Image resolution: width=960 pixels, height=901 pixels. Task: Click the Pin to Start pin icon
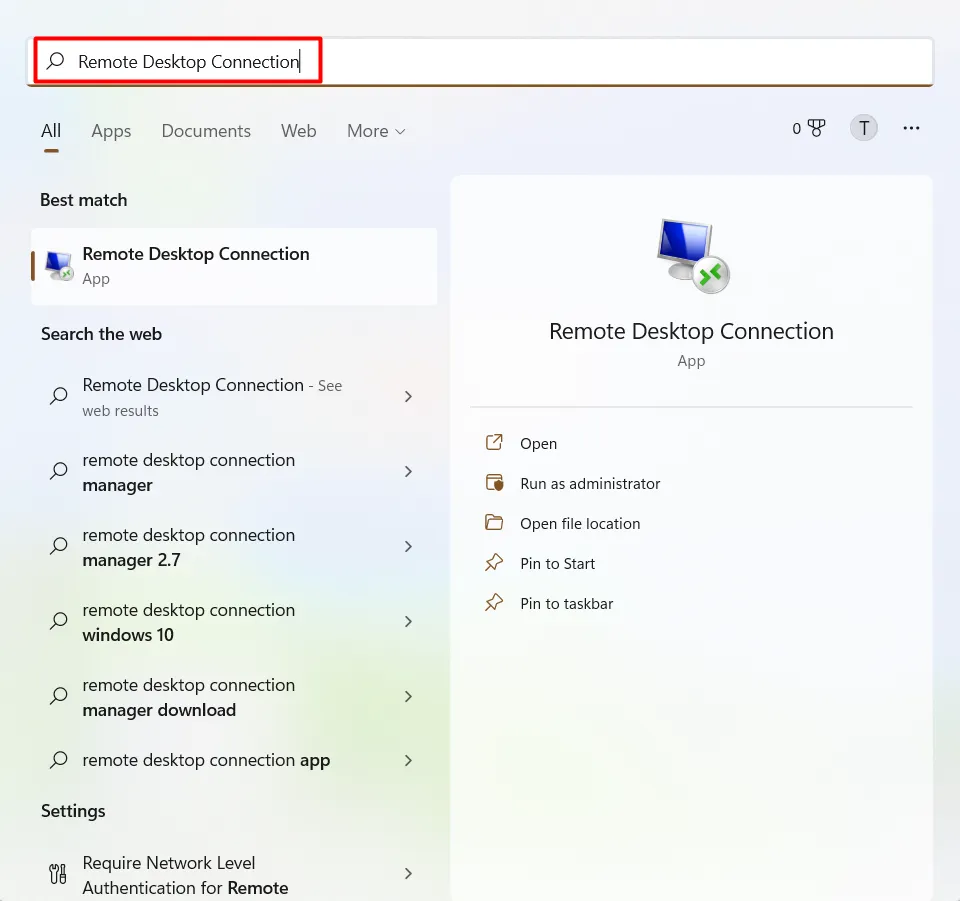tap(494, 563)
